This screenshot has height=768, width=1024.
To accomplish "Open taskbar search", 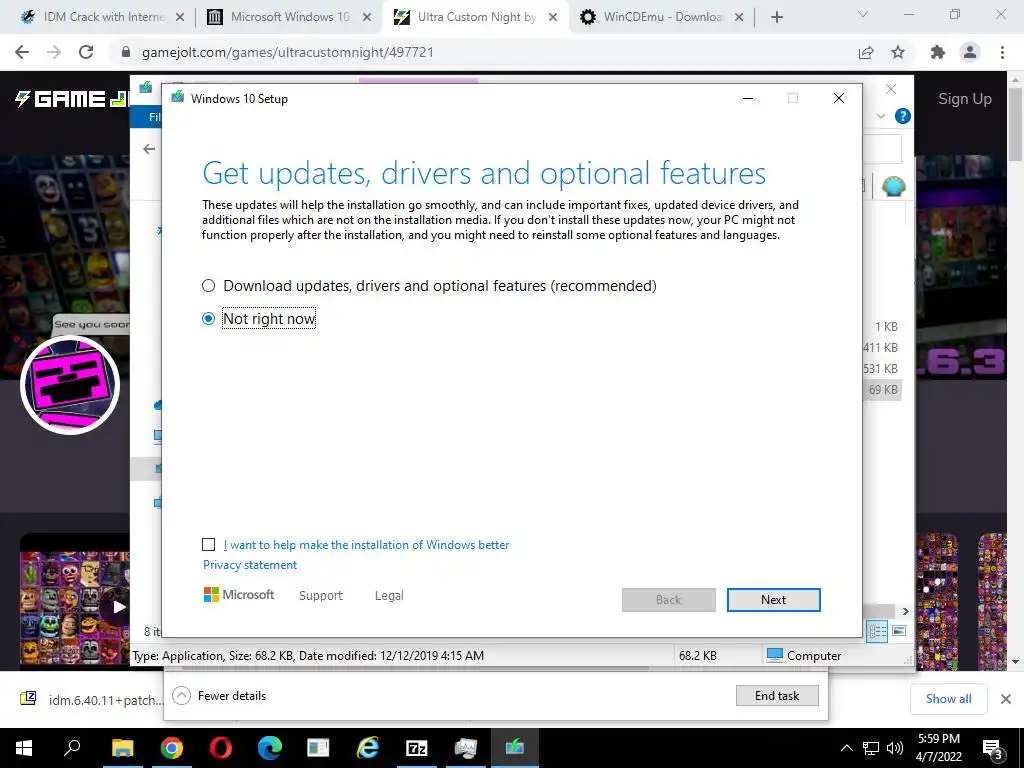I will point(72,748).
